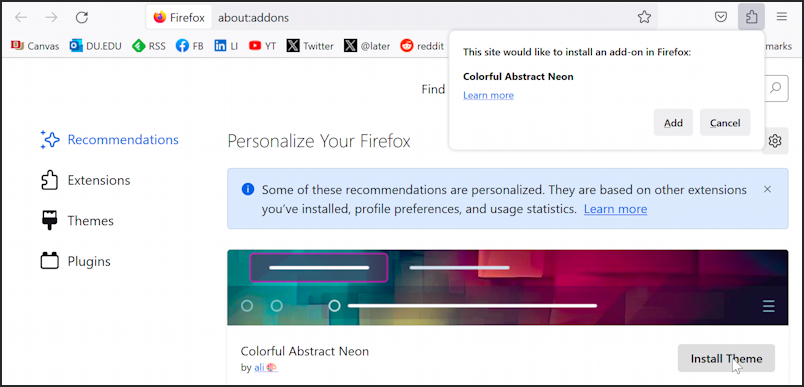
Task: Open the Firefox hamburger application menu
Action: [781, 17]
